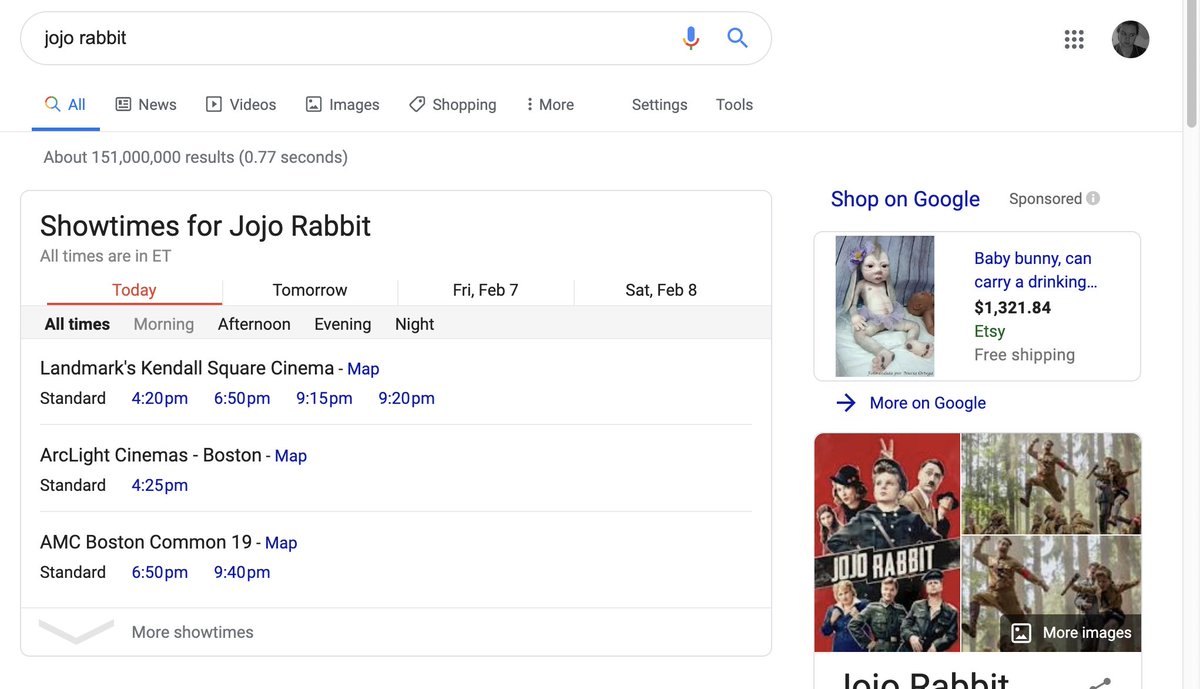Click the ArcLight Cinemas - Boston name

pyautogui.click(x=151, y=455)
